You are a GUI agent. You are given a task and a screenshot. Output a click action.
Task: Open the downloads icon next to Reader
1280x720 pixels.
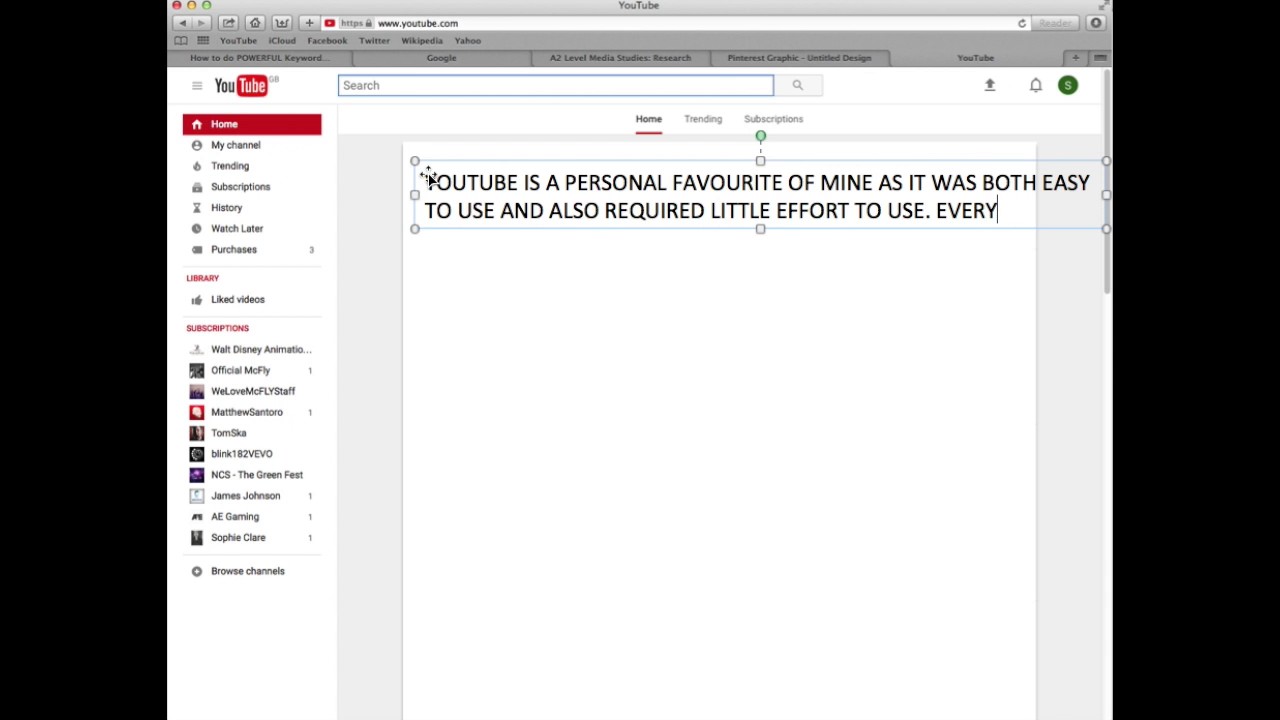click(x=1096, y=23)
